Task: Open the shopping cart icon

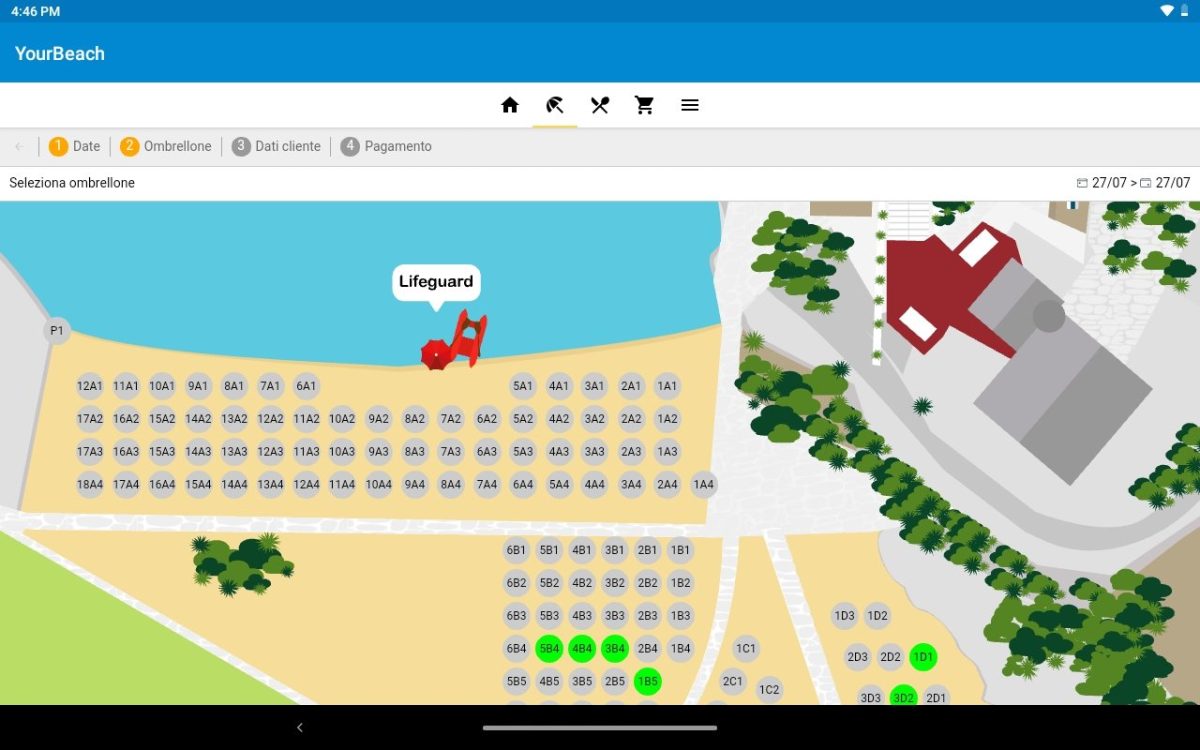Action: (645, 105)
